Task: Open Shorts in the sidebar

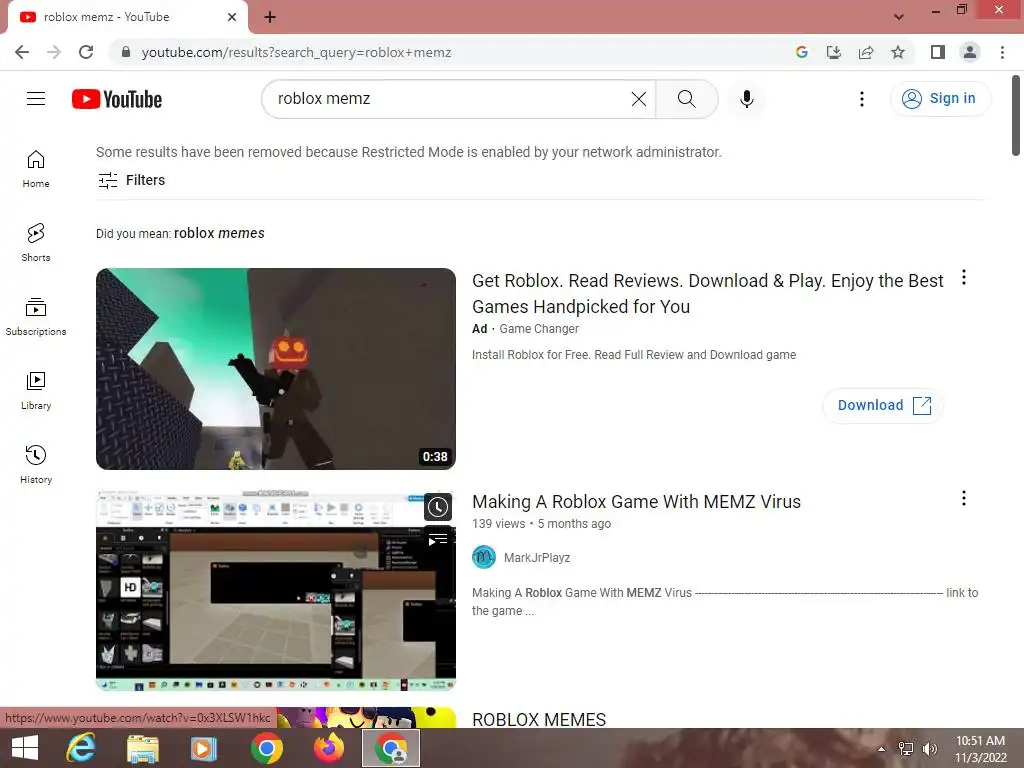Action: (36, 242)
